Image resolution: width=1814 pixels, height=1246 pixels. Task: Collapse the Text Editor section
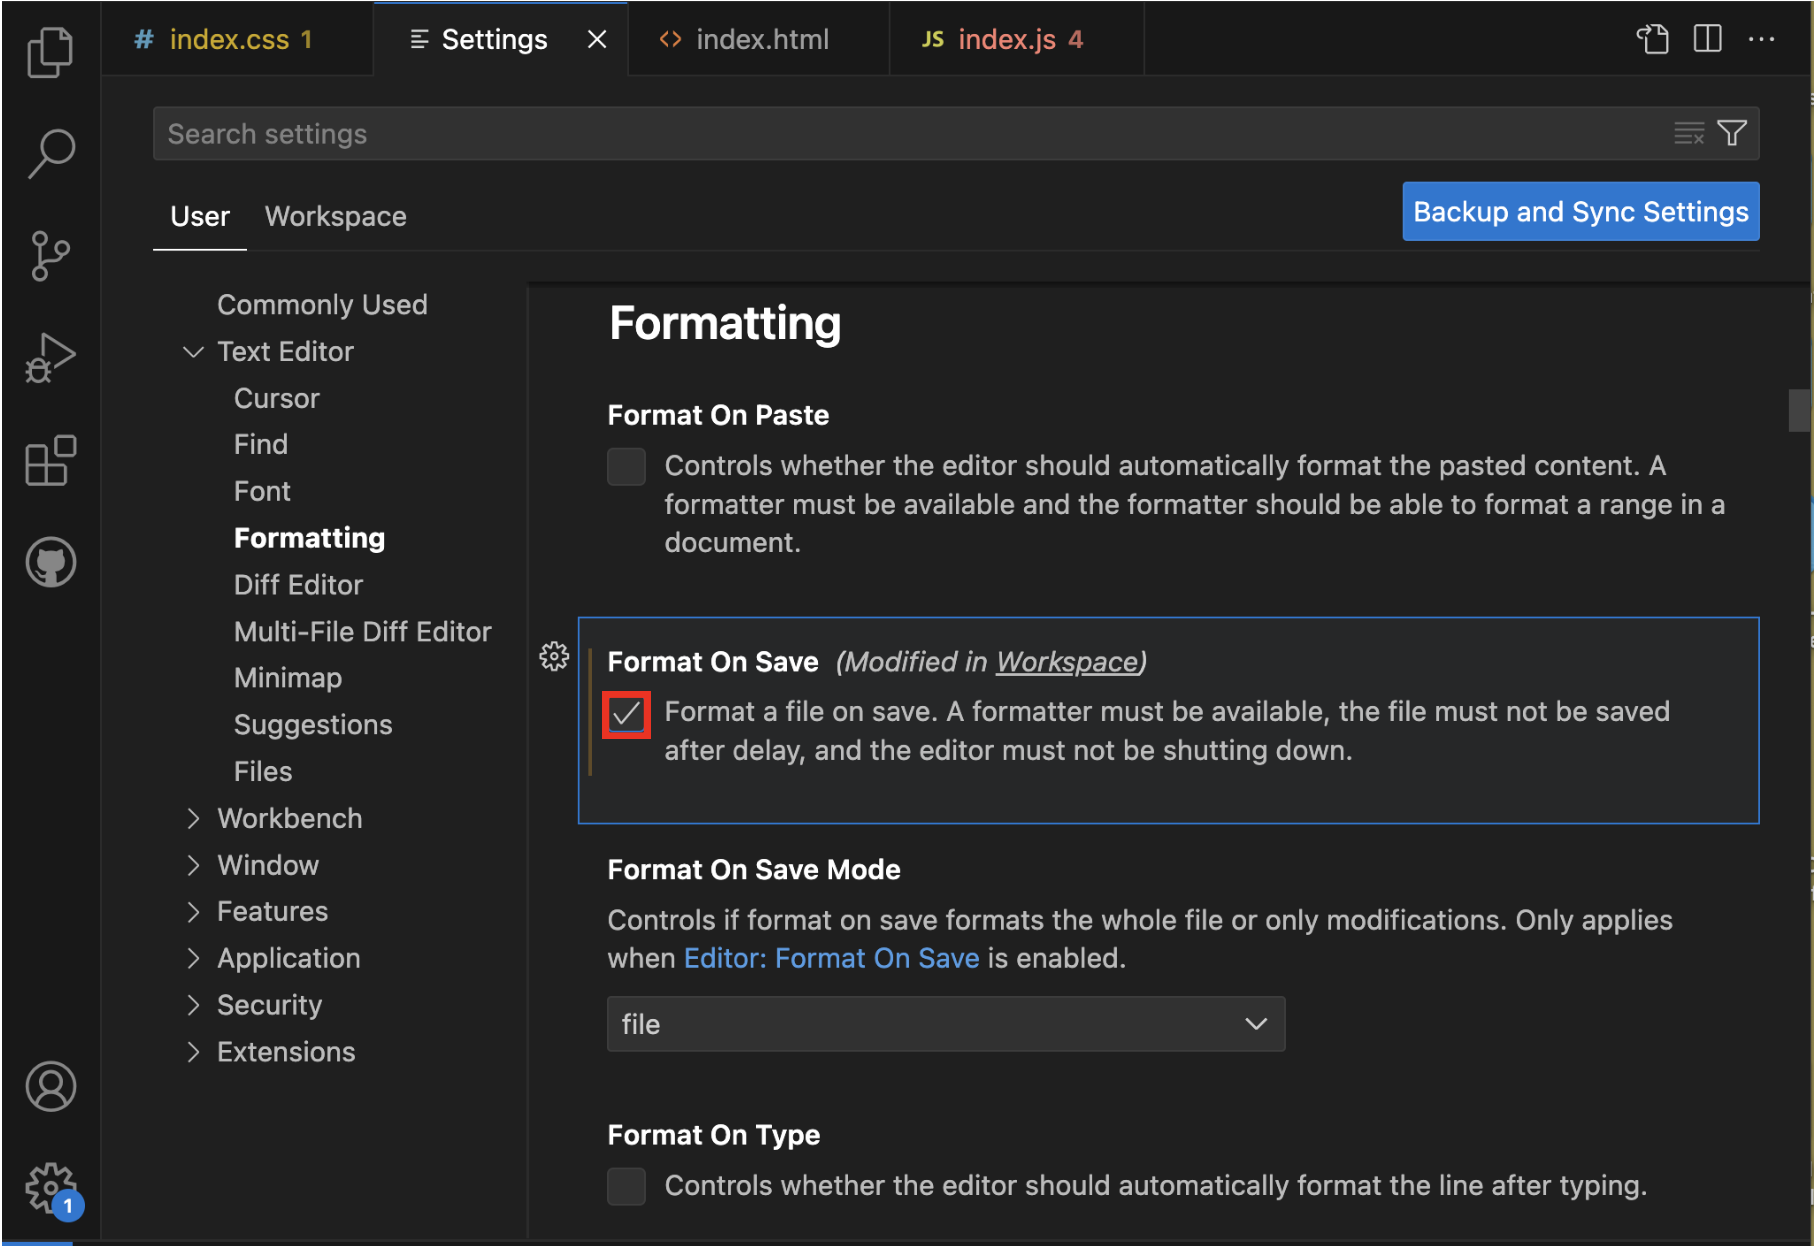point(193,351)
